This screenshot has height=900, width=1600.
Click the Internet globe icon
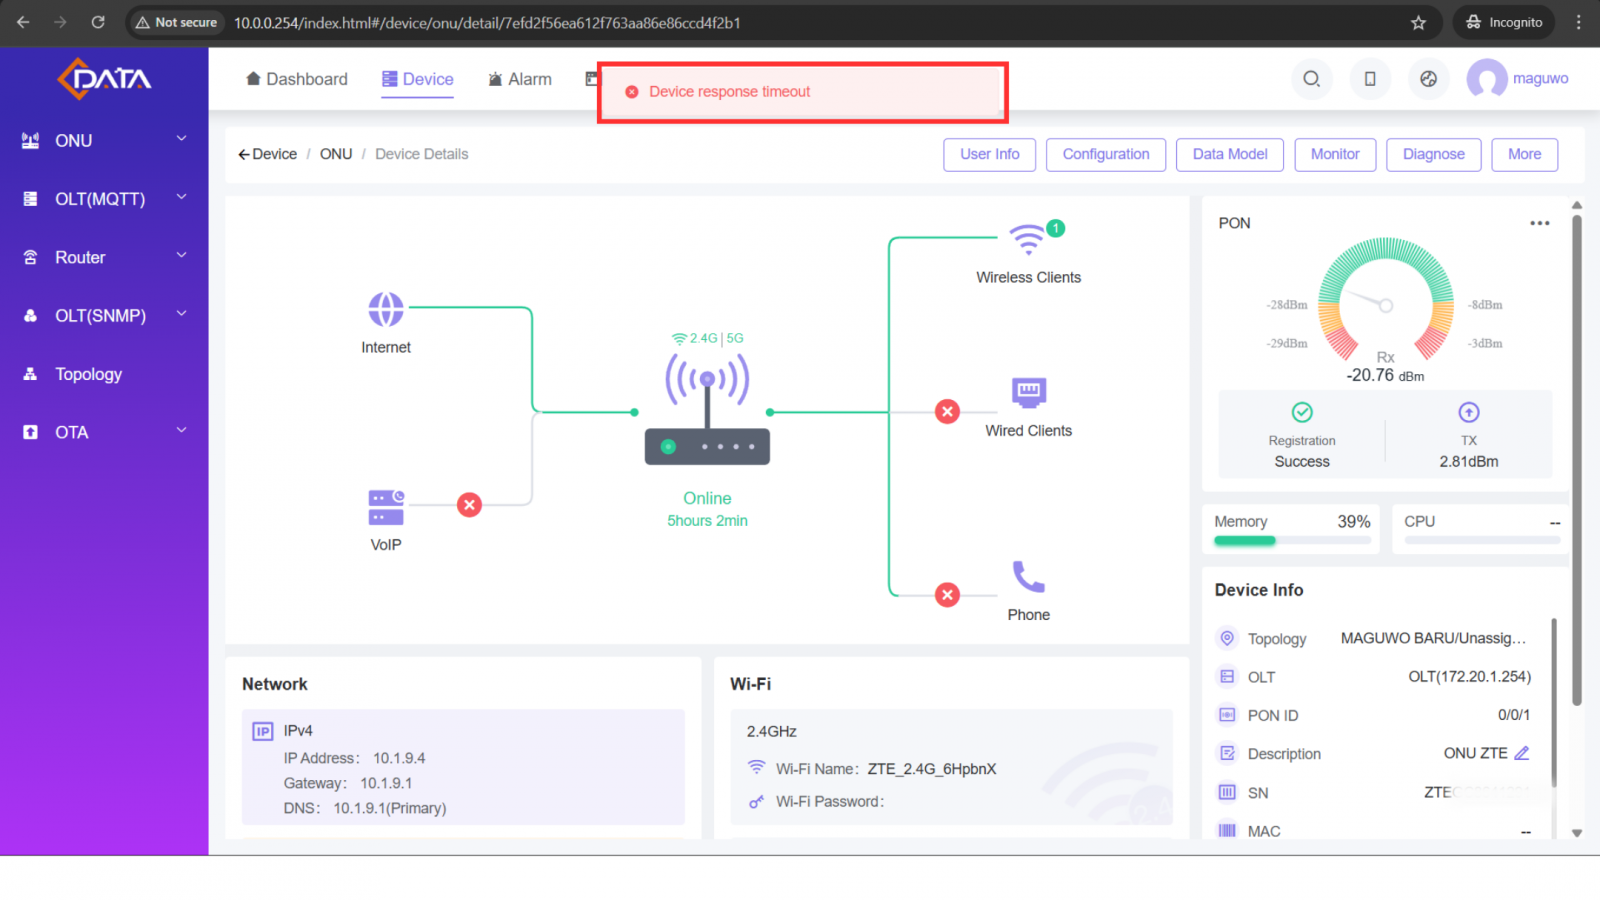point(386,309)
